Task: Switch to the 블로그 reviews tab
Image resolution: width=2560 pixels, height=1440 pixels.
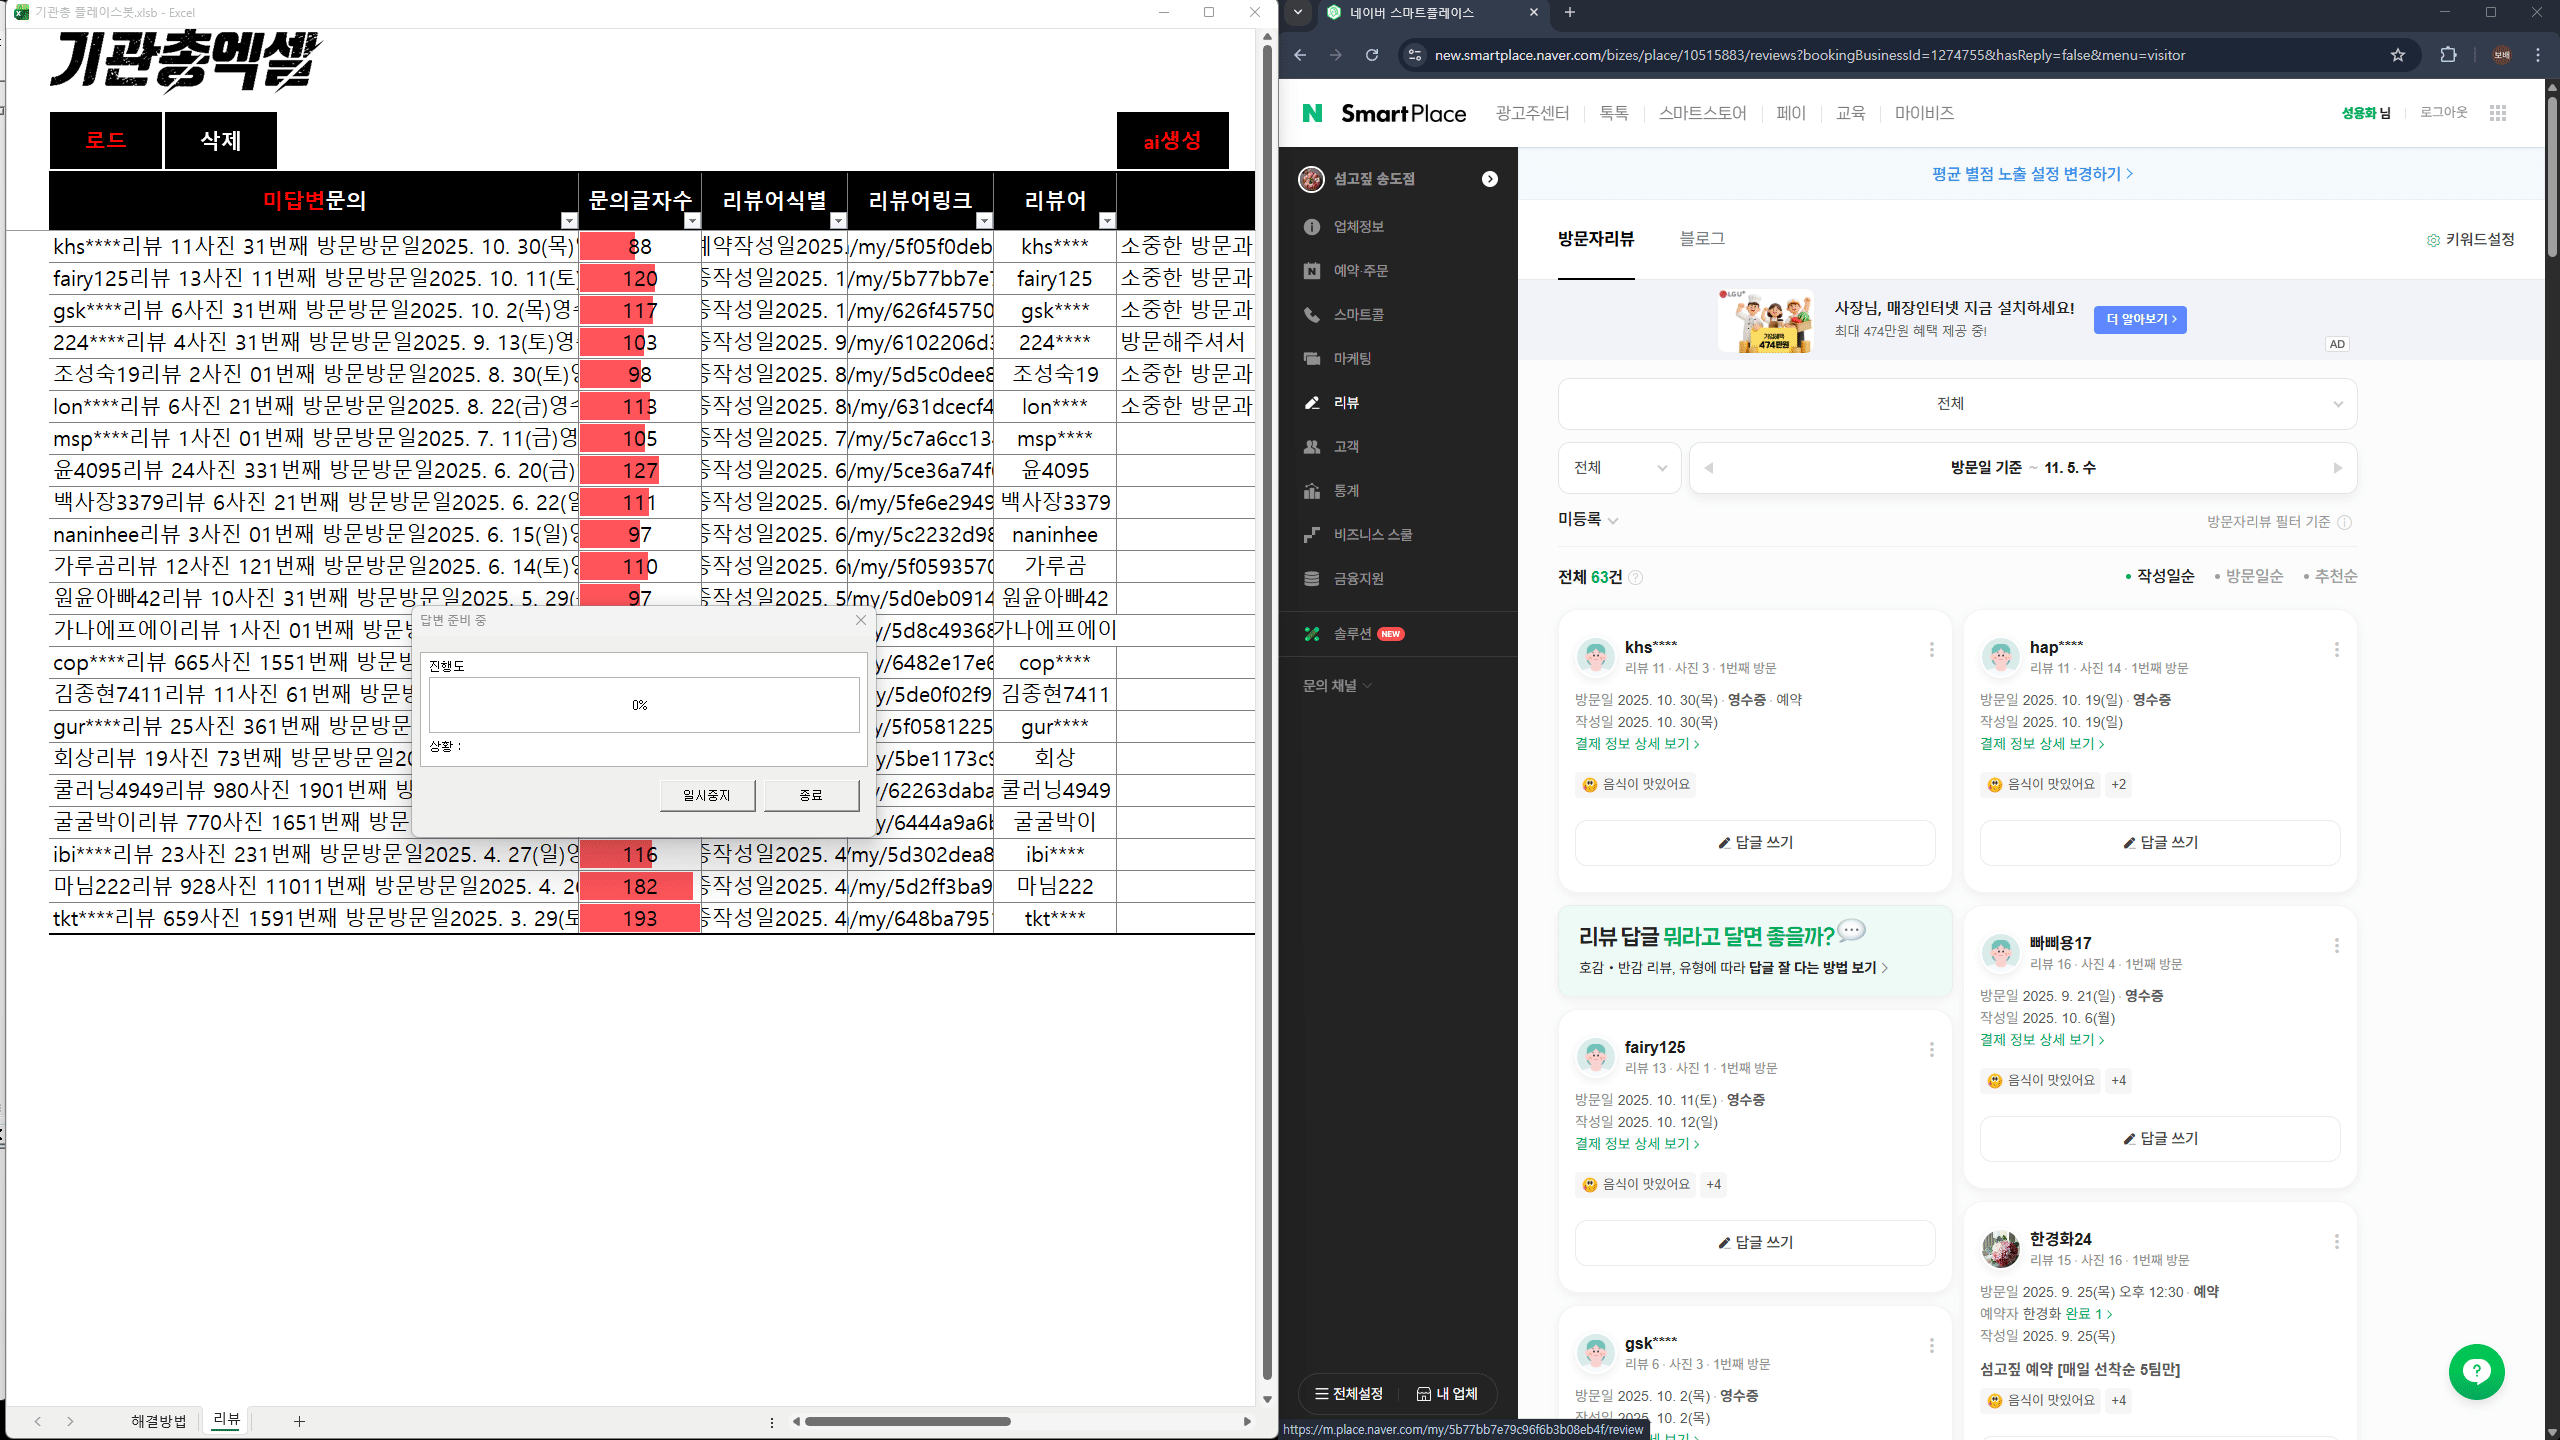Action: click(1701, 239)
